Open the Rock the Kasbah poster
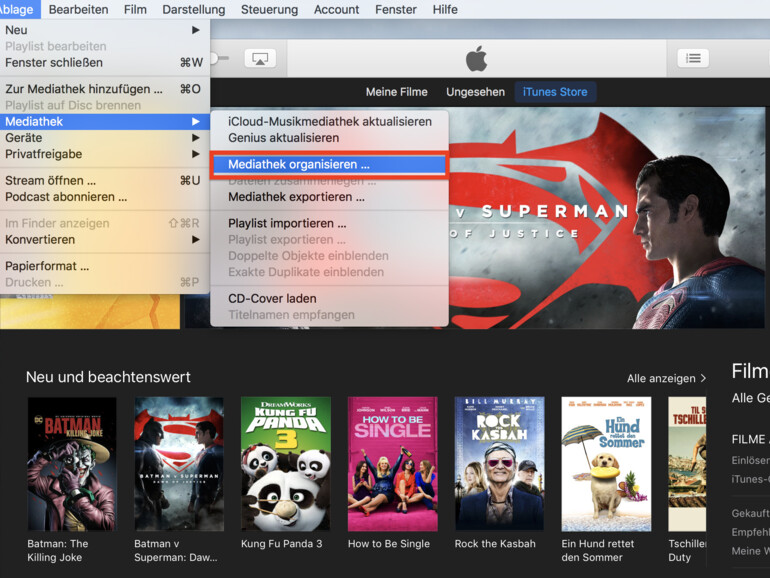This screenshot has width=770, height=578. pyautogui.click(x=499, y=464)
